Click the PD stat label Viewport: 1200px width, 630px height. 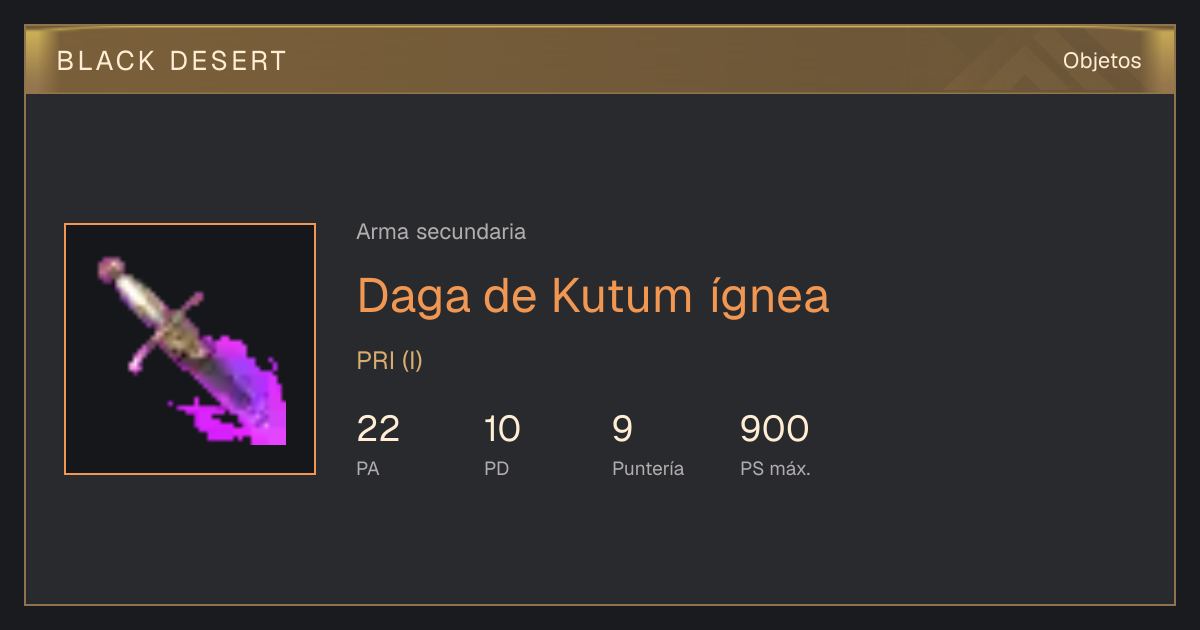tap(496, 468)
